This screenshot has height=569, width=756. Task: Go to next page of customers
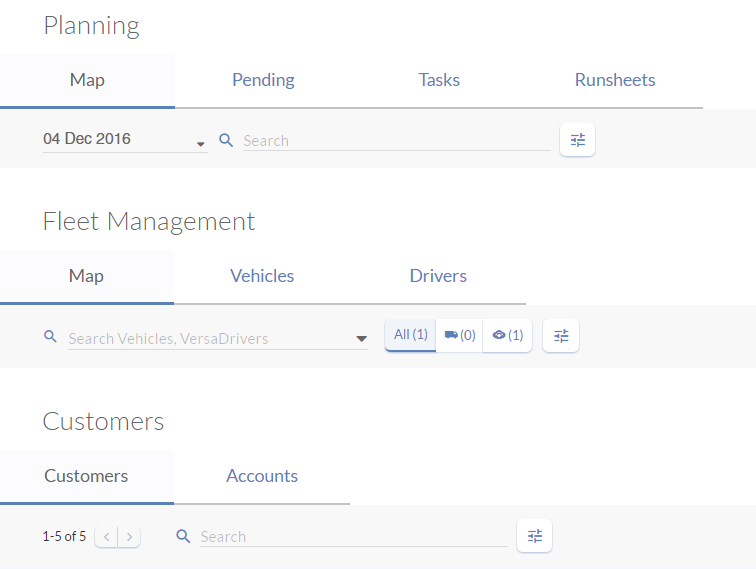(130, 537)
